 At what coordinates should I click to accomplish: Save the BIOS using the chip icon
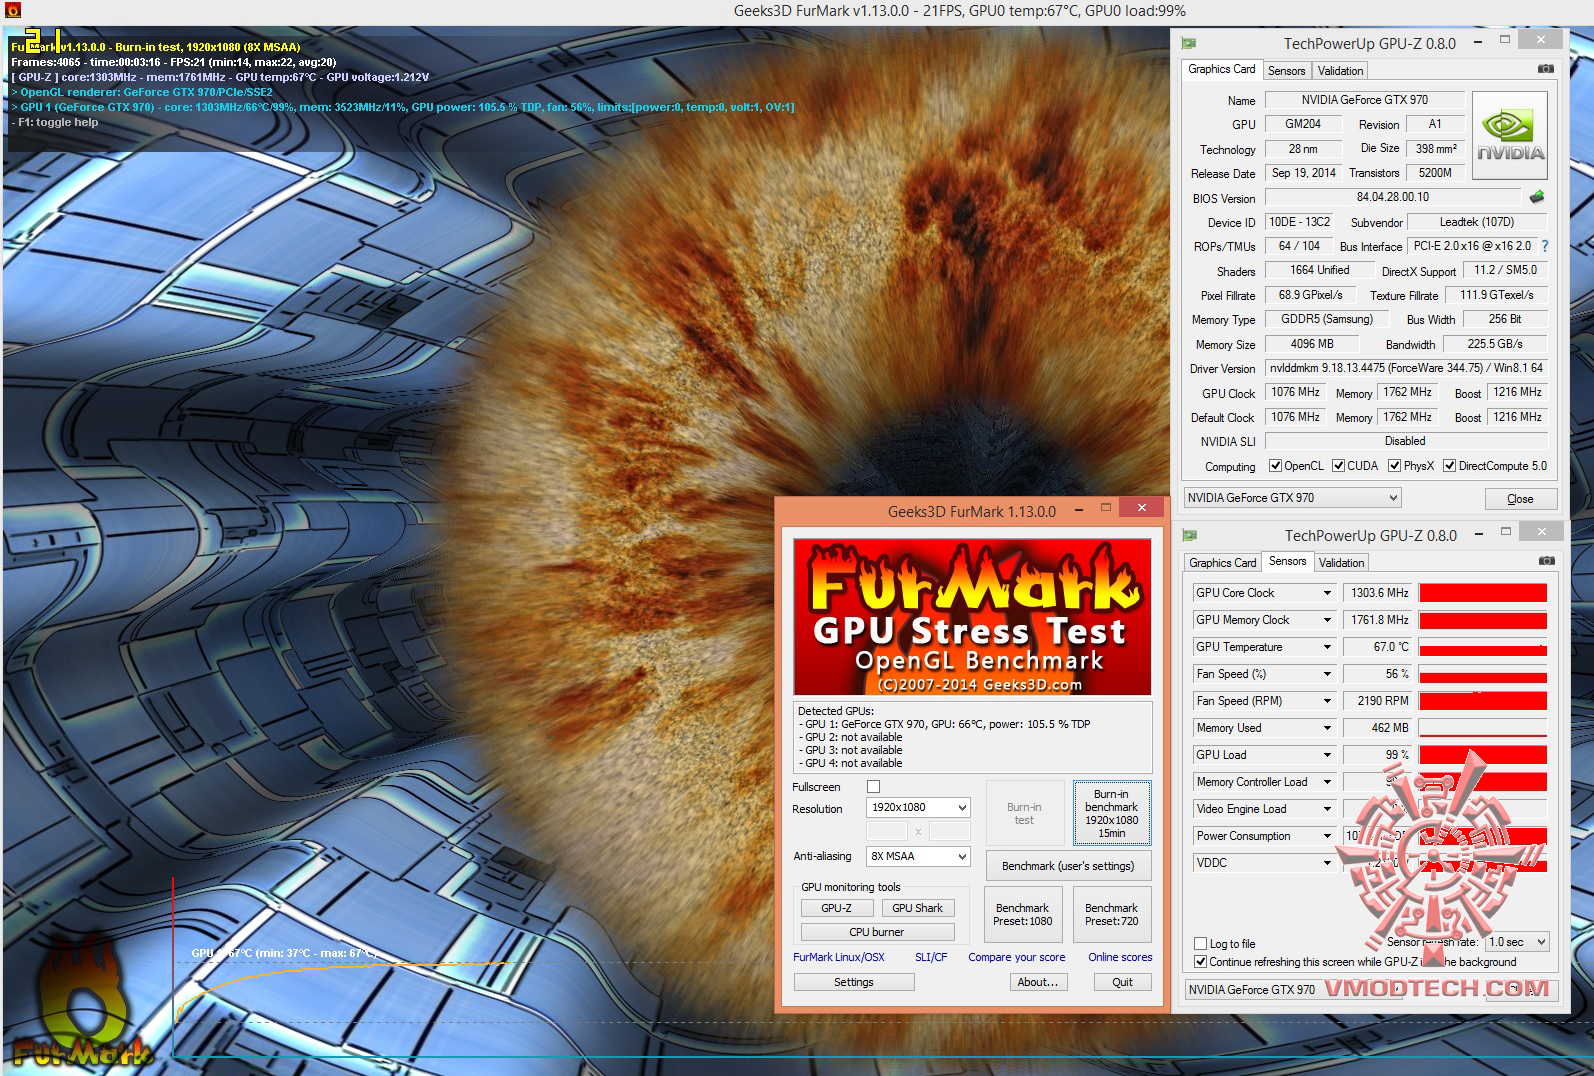point(1537,197)
